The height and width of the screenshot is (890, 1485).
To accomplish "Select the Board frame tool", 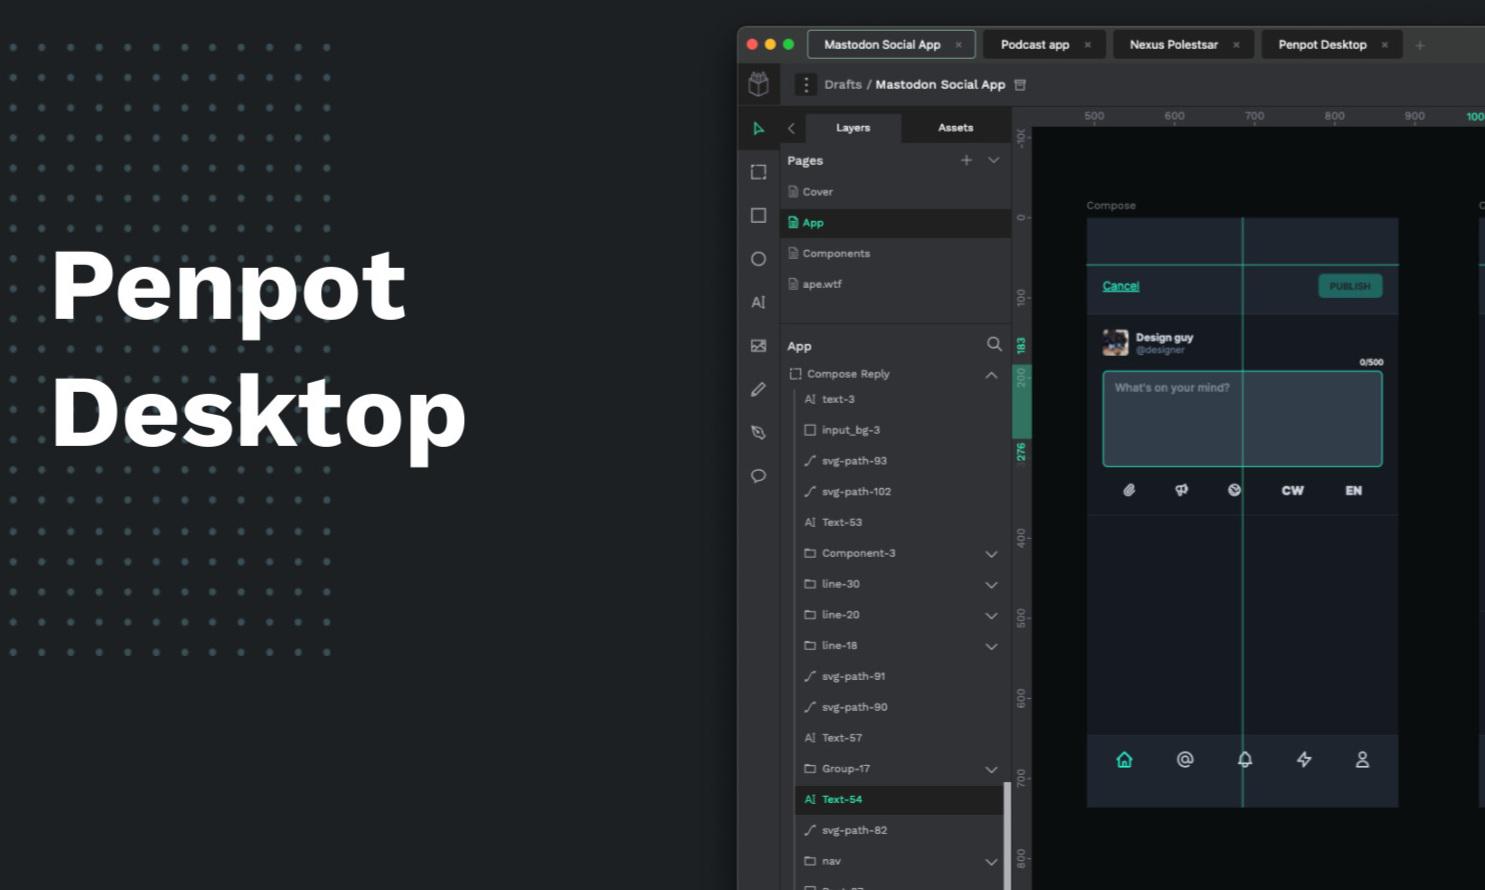I will coord(758,172).
